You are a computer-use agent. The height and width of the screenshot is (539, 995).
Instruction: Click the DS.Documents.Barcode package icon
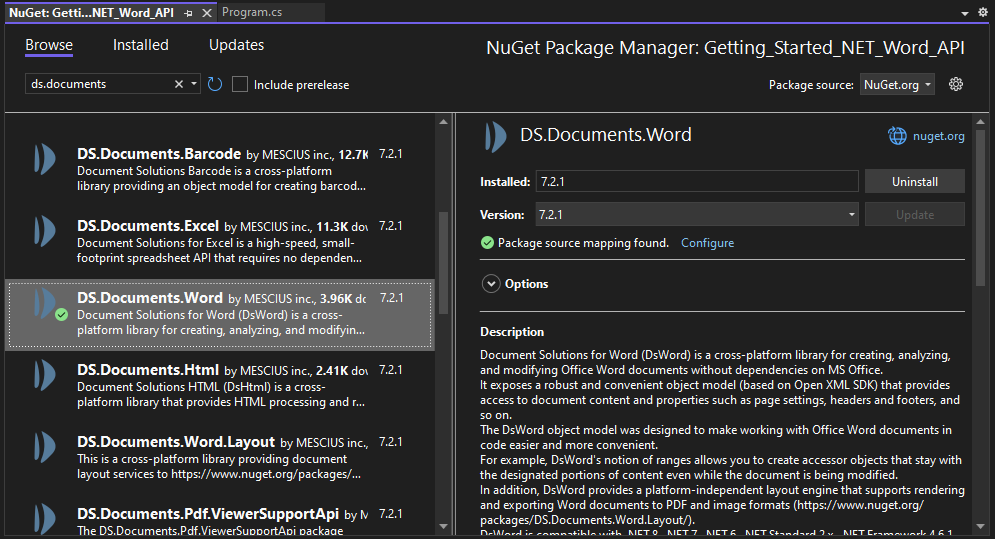coord(44,159)
